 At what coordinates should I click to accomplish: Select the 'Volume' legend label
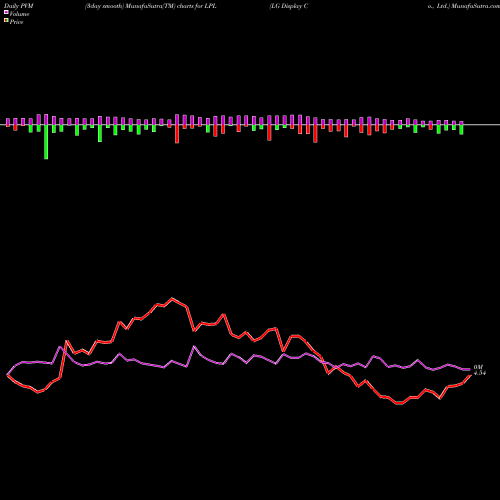tap(19, 14)
